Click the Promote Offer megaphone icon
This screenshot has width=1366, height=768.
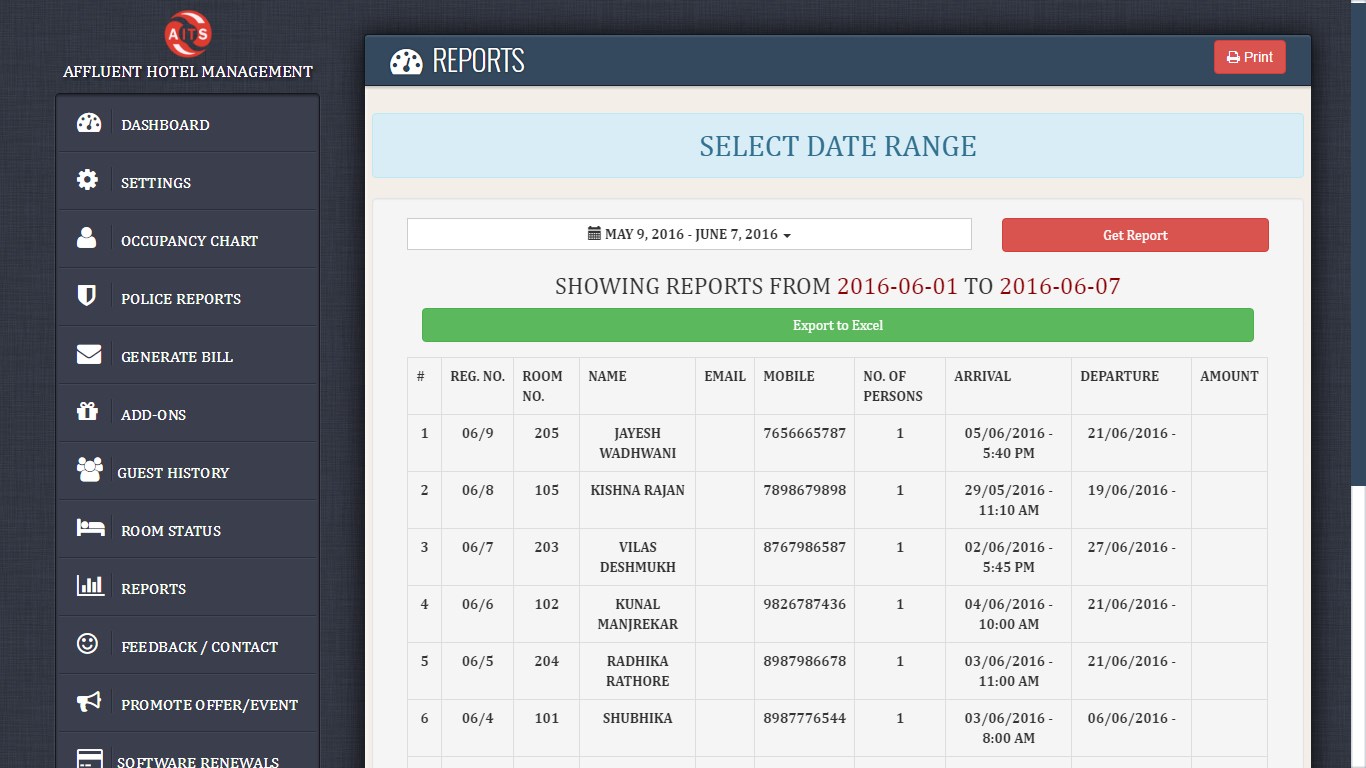(x=89, y=701)
